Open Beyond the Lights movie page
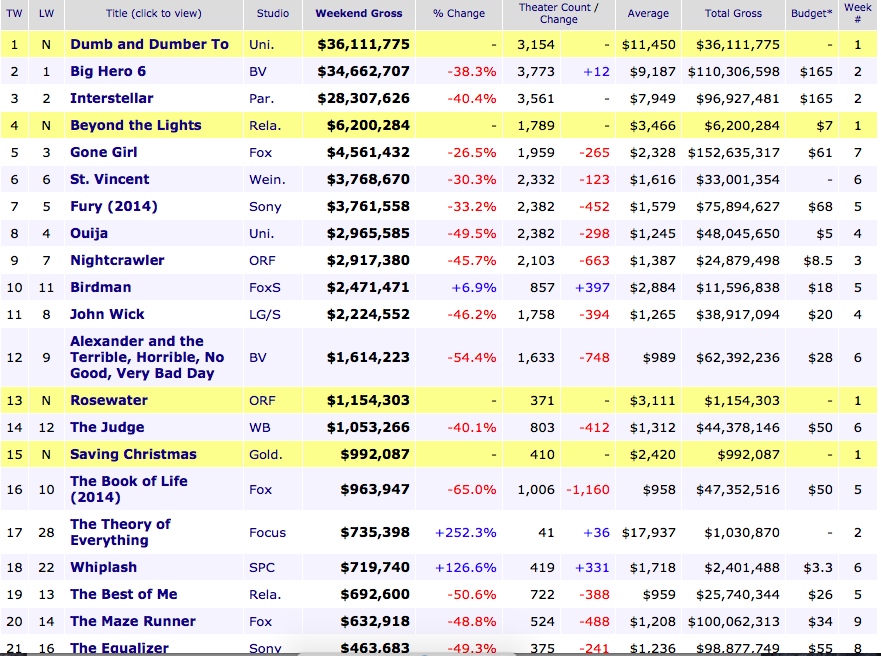881x656 pixels. [x=135, y=125]
